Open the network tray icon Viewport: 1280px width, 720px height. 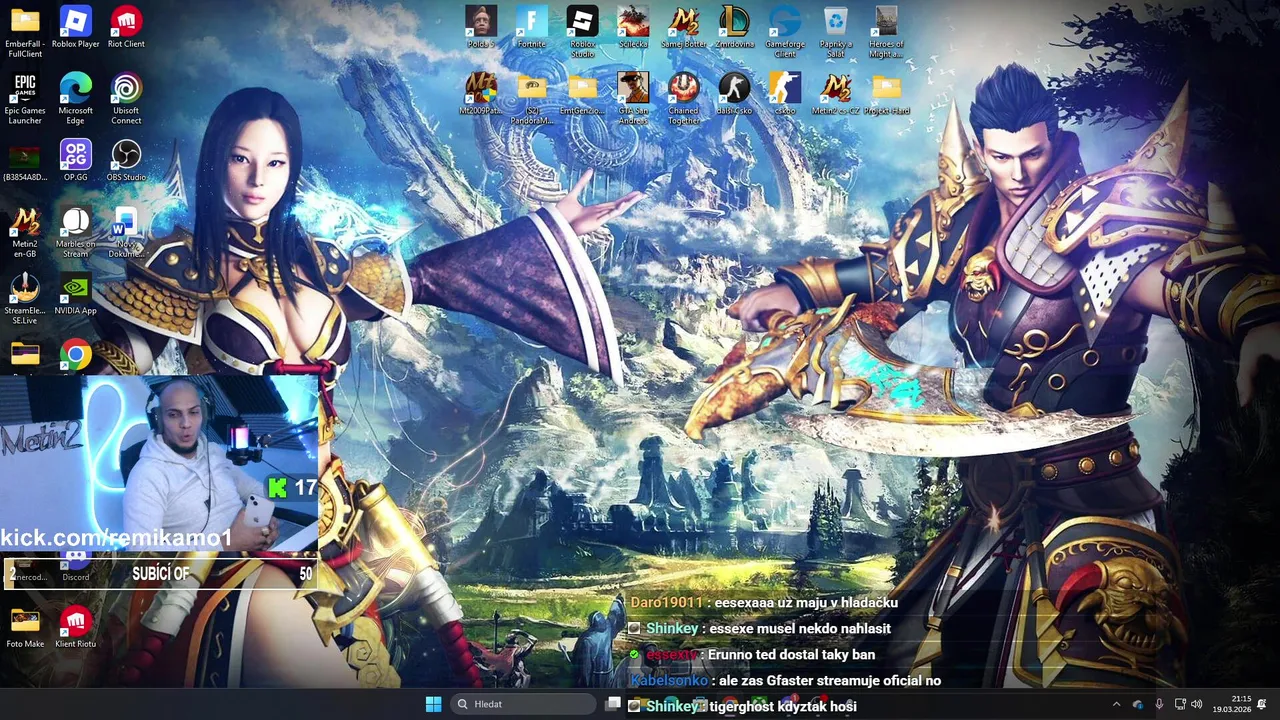(1180, 704)
